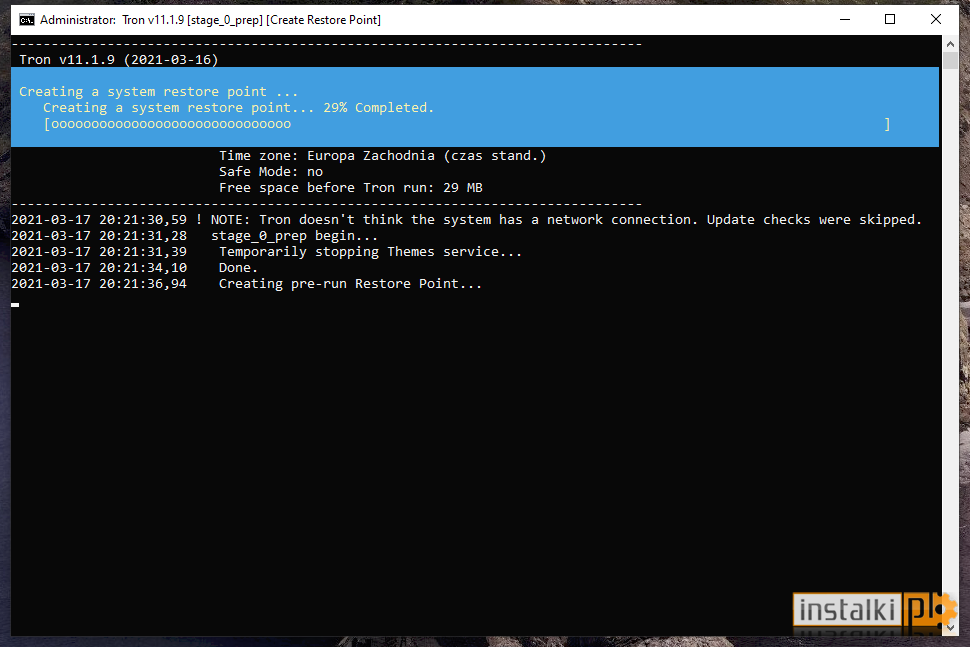Click the "29% Completed" status text
The height and width of the screenshot is (647, 970).
[378, 108]
